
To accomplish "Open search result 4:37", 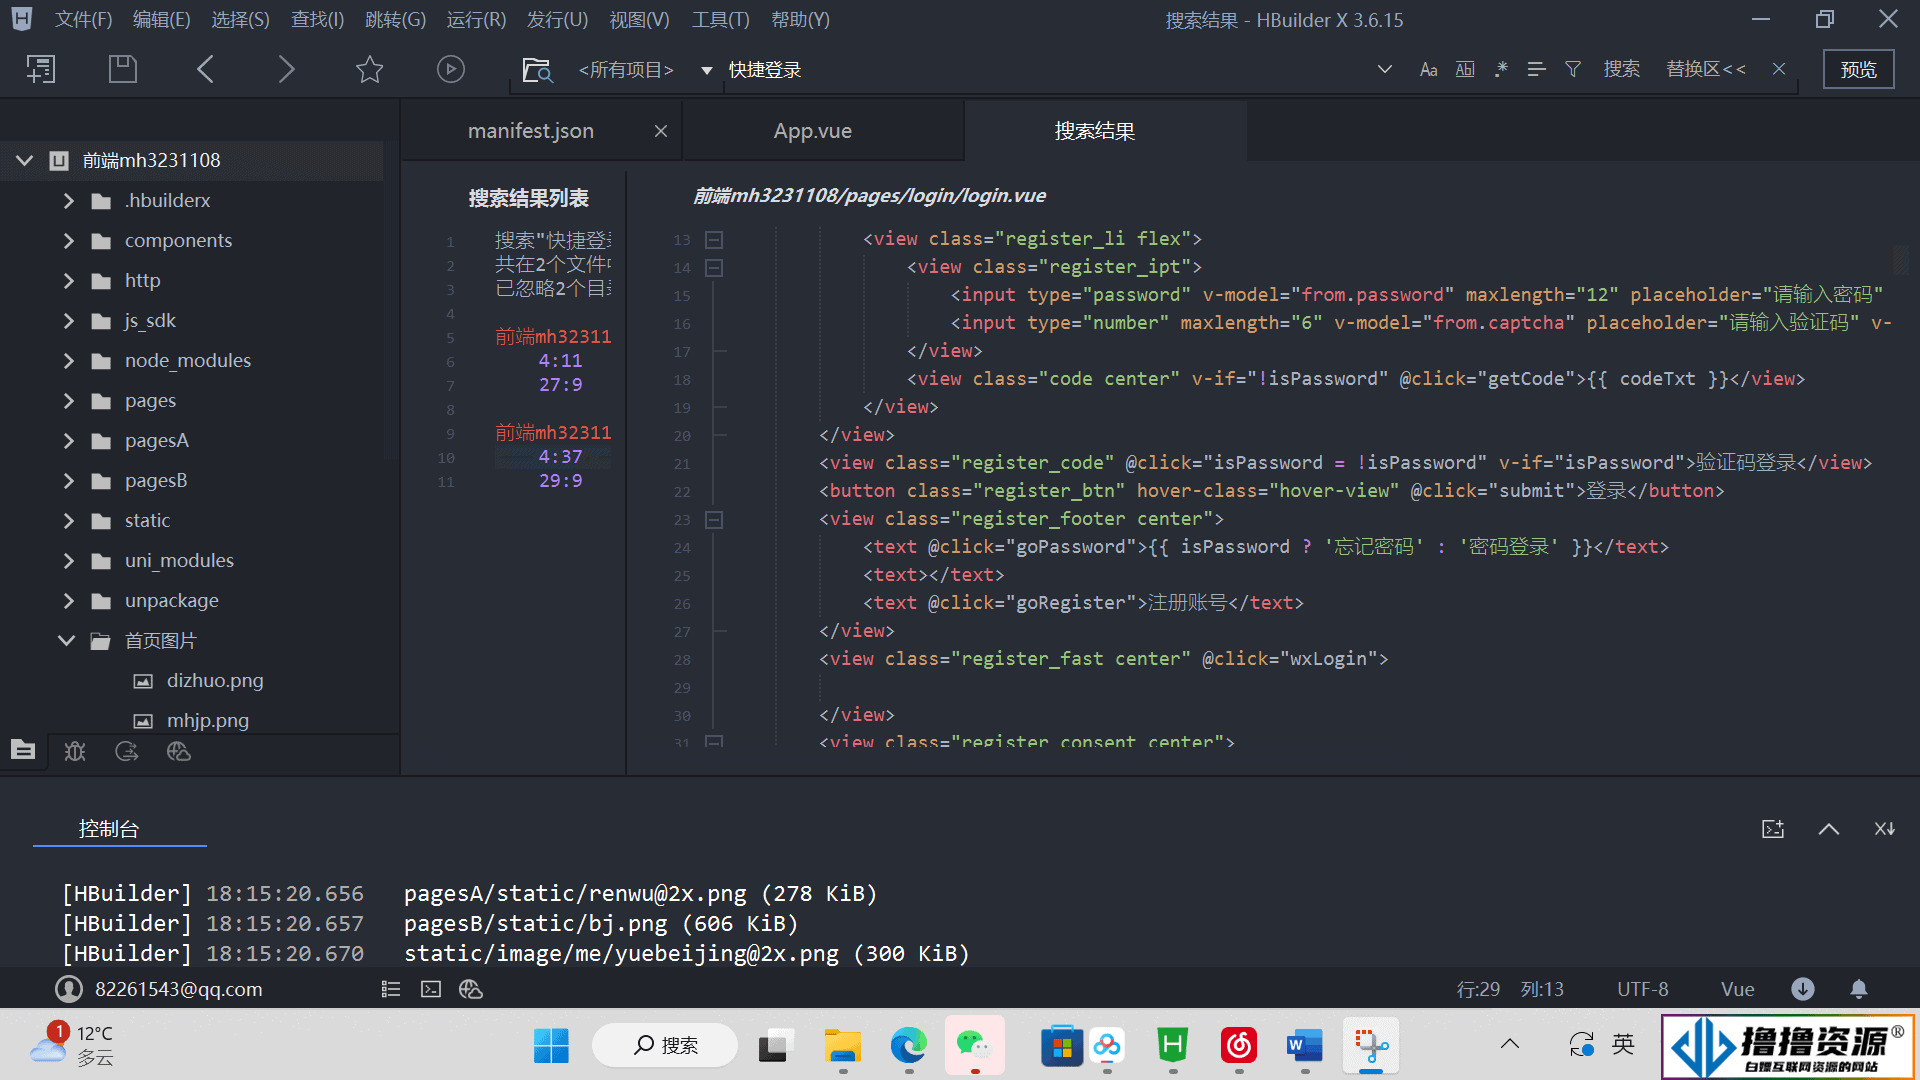I will [x=560, y=456].
